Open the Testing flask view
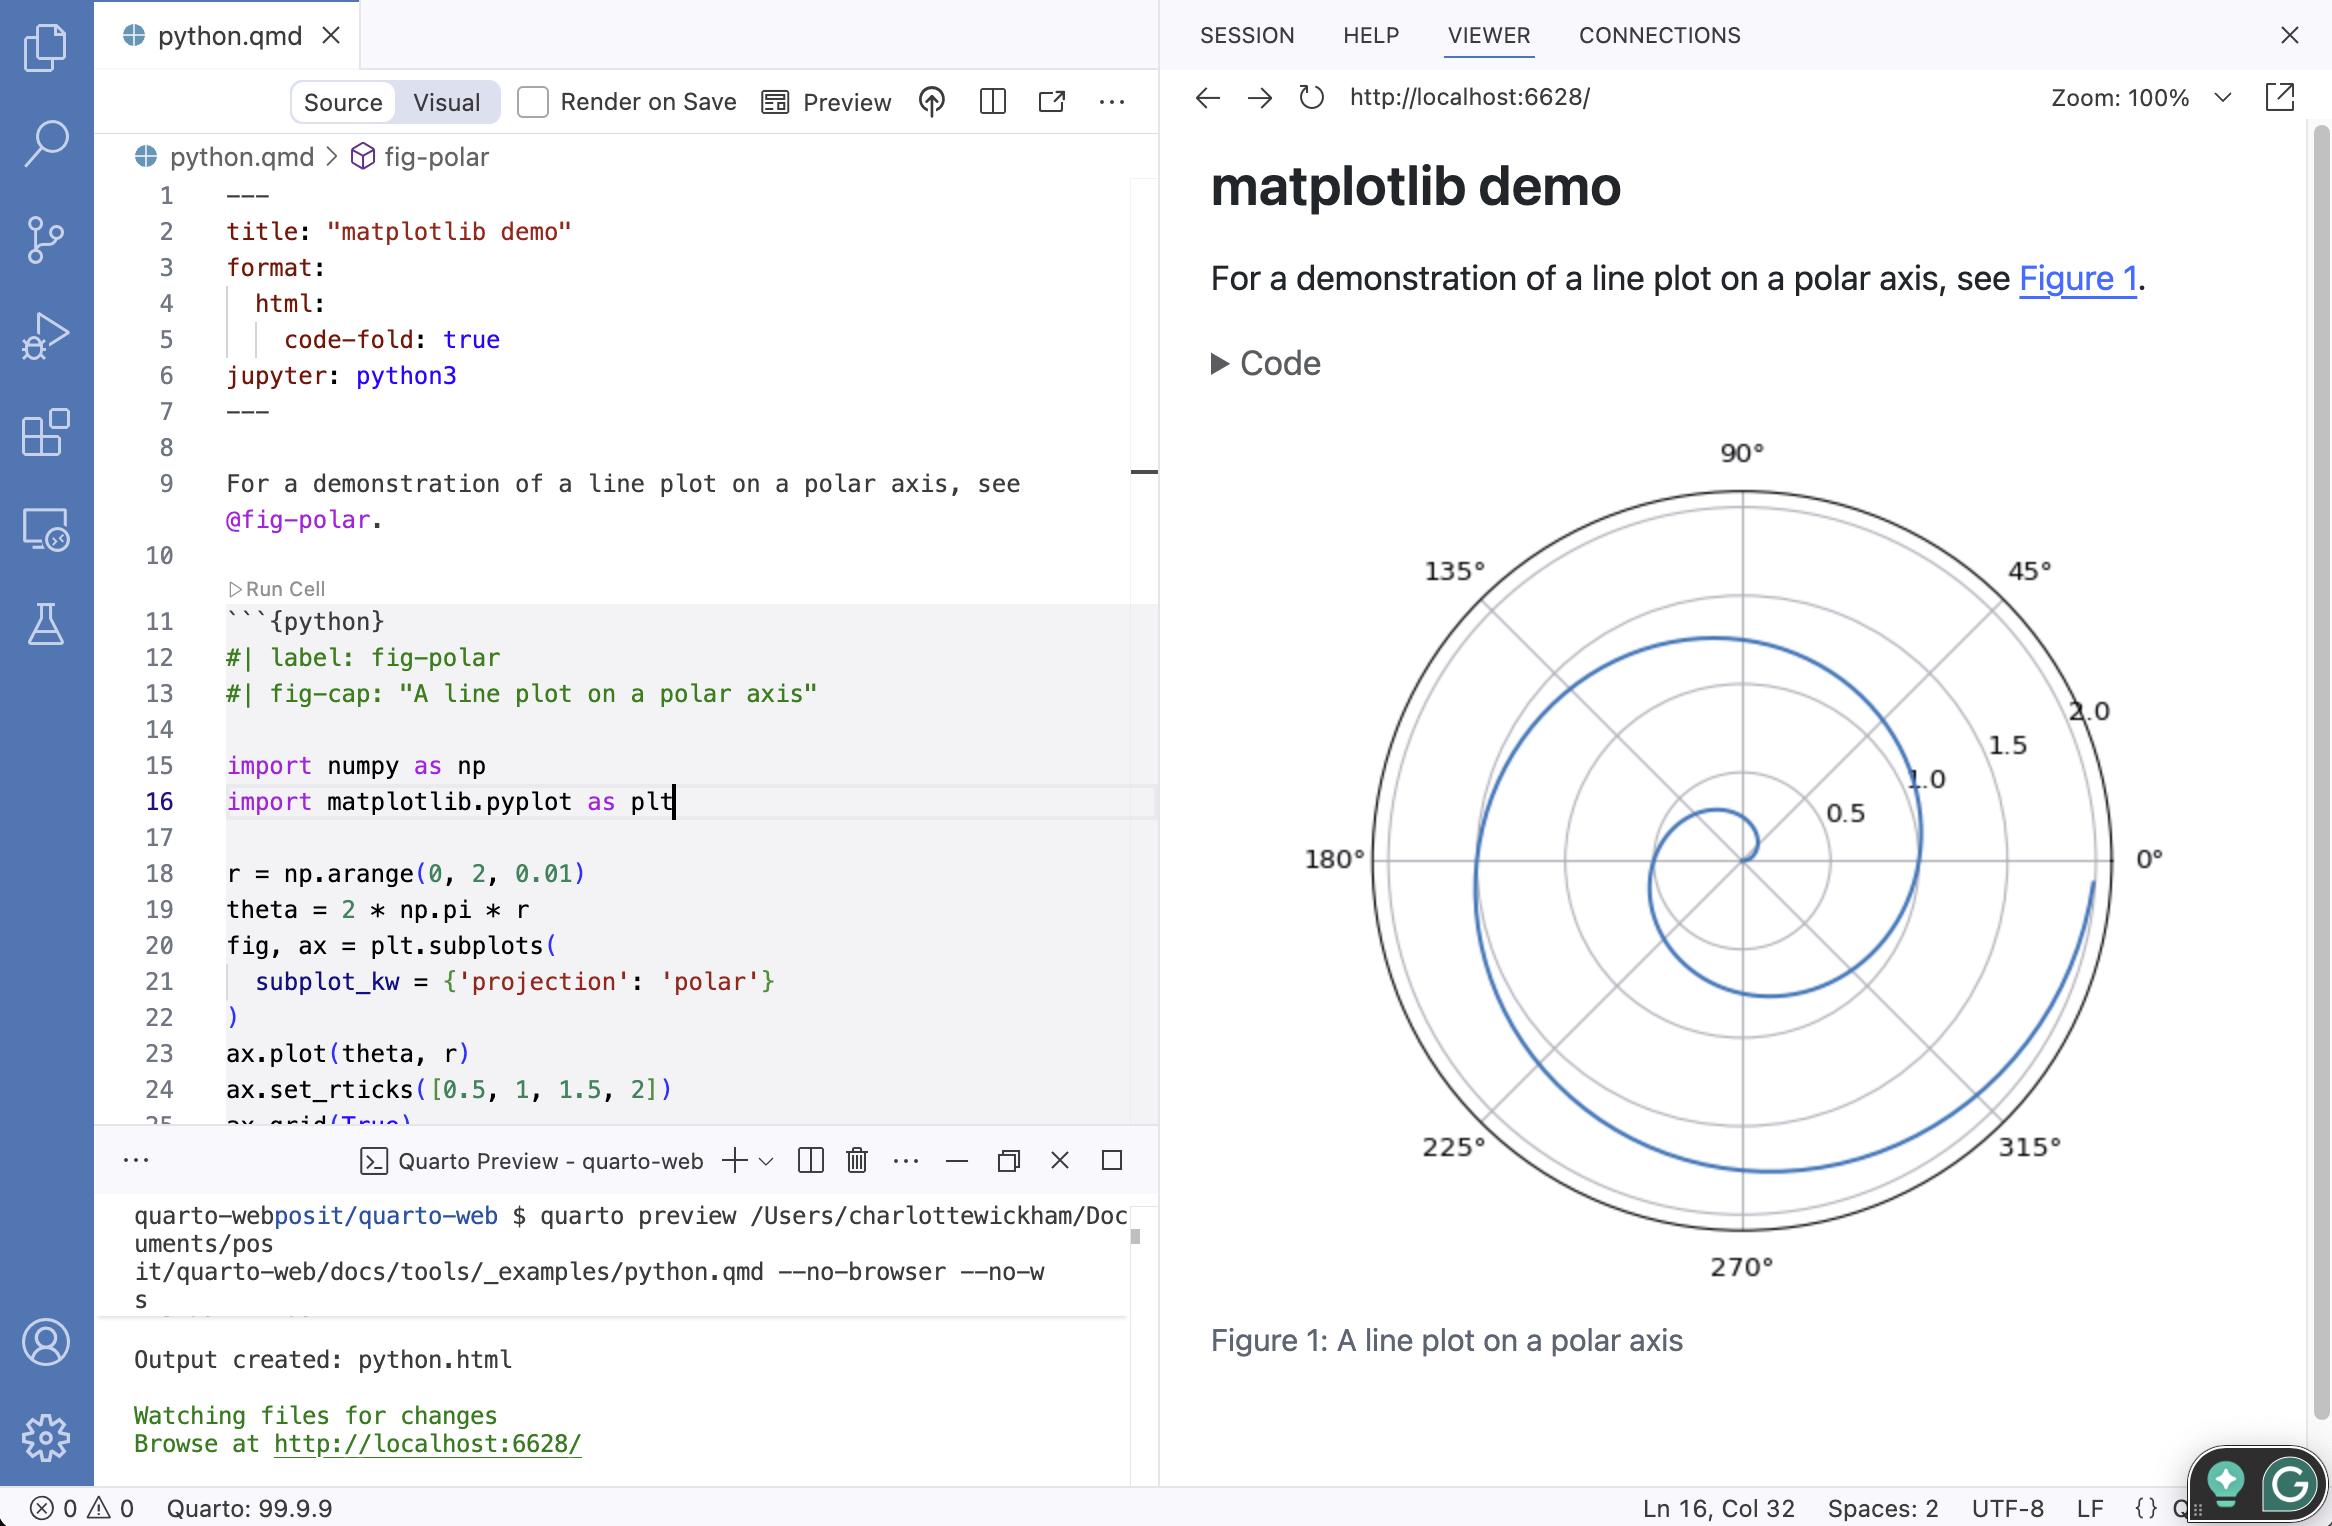 (x=46, y=625)
